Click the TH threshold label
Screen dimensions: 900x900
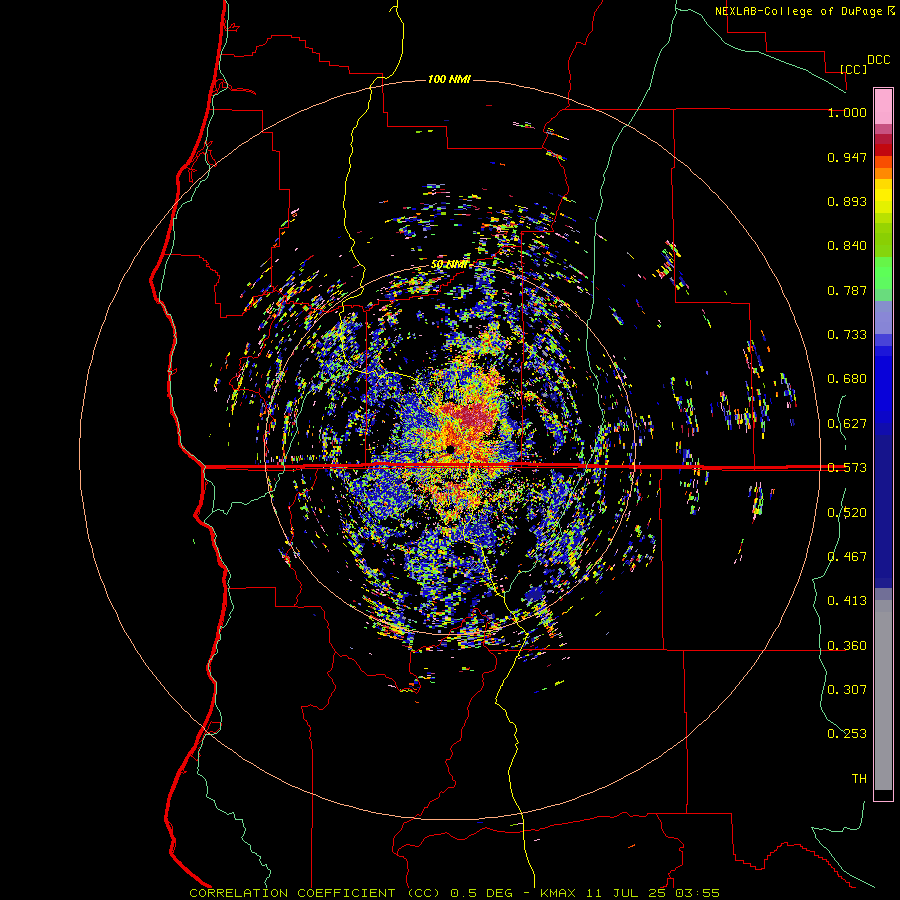(x=859, y=779)
